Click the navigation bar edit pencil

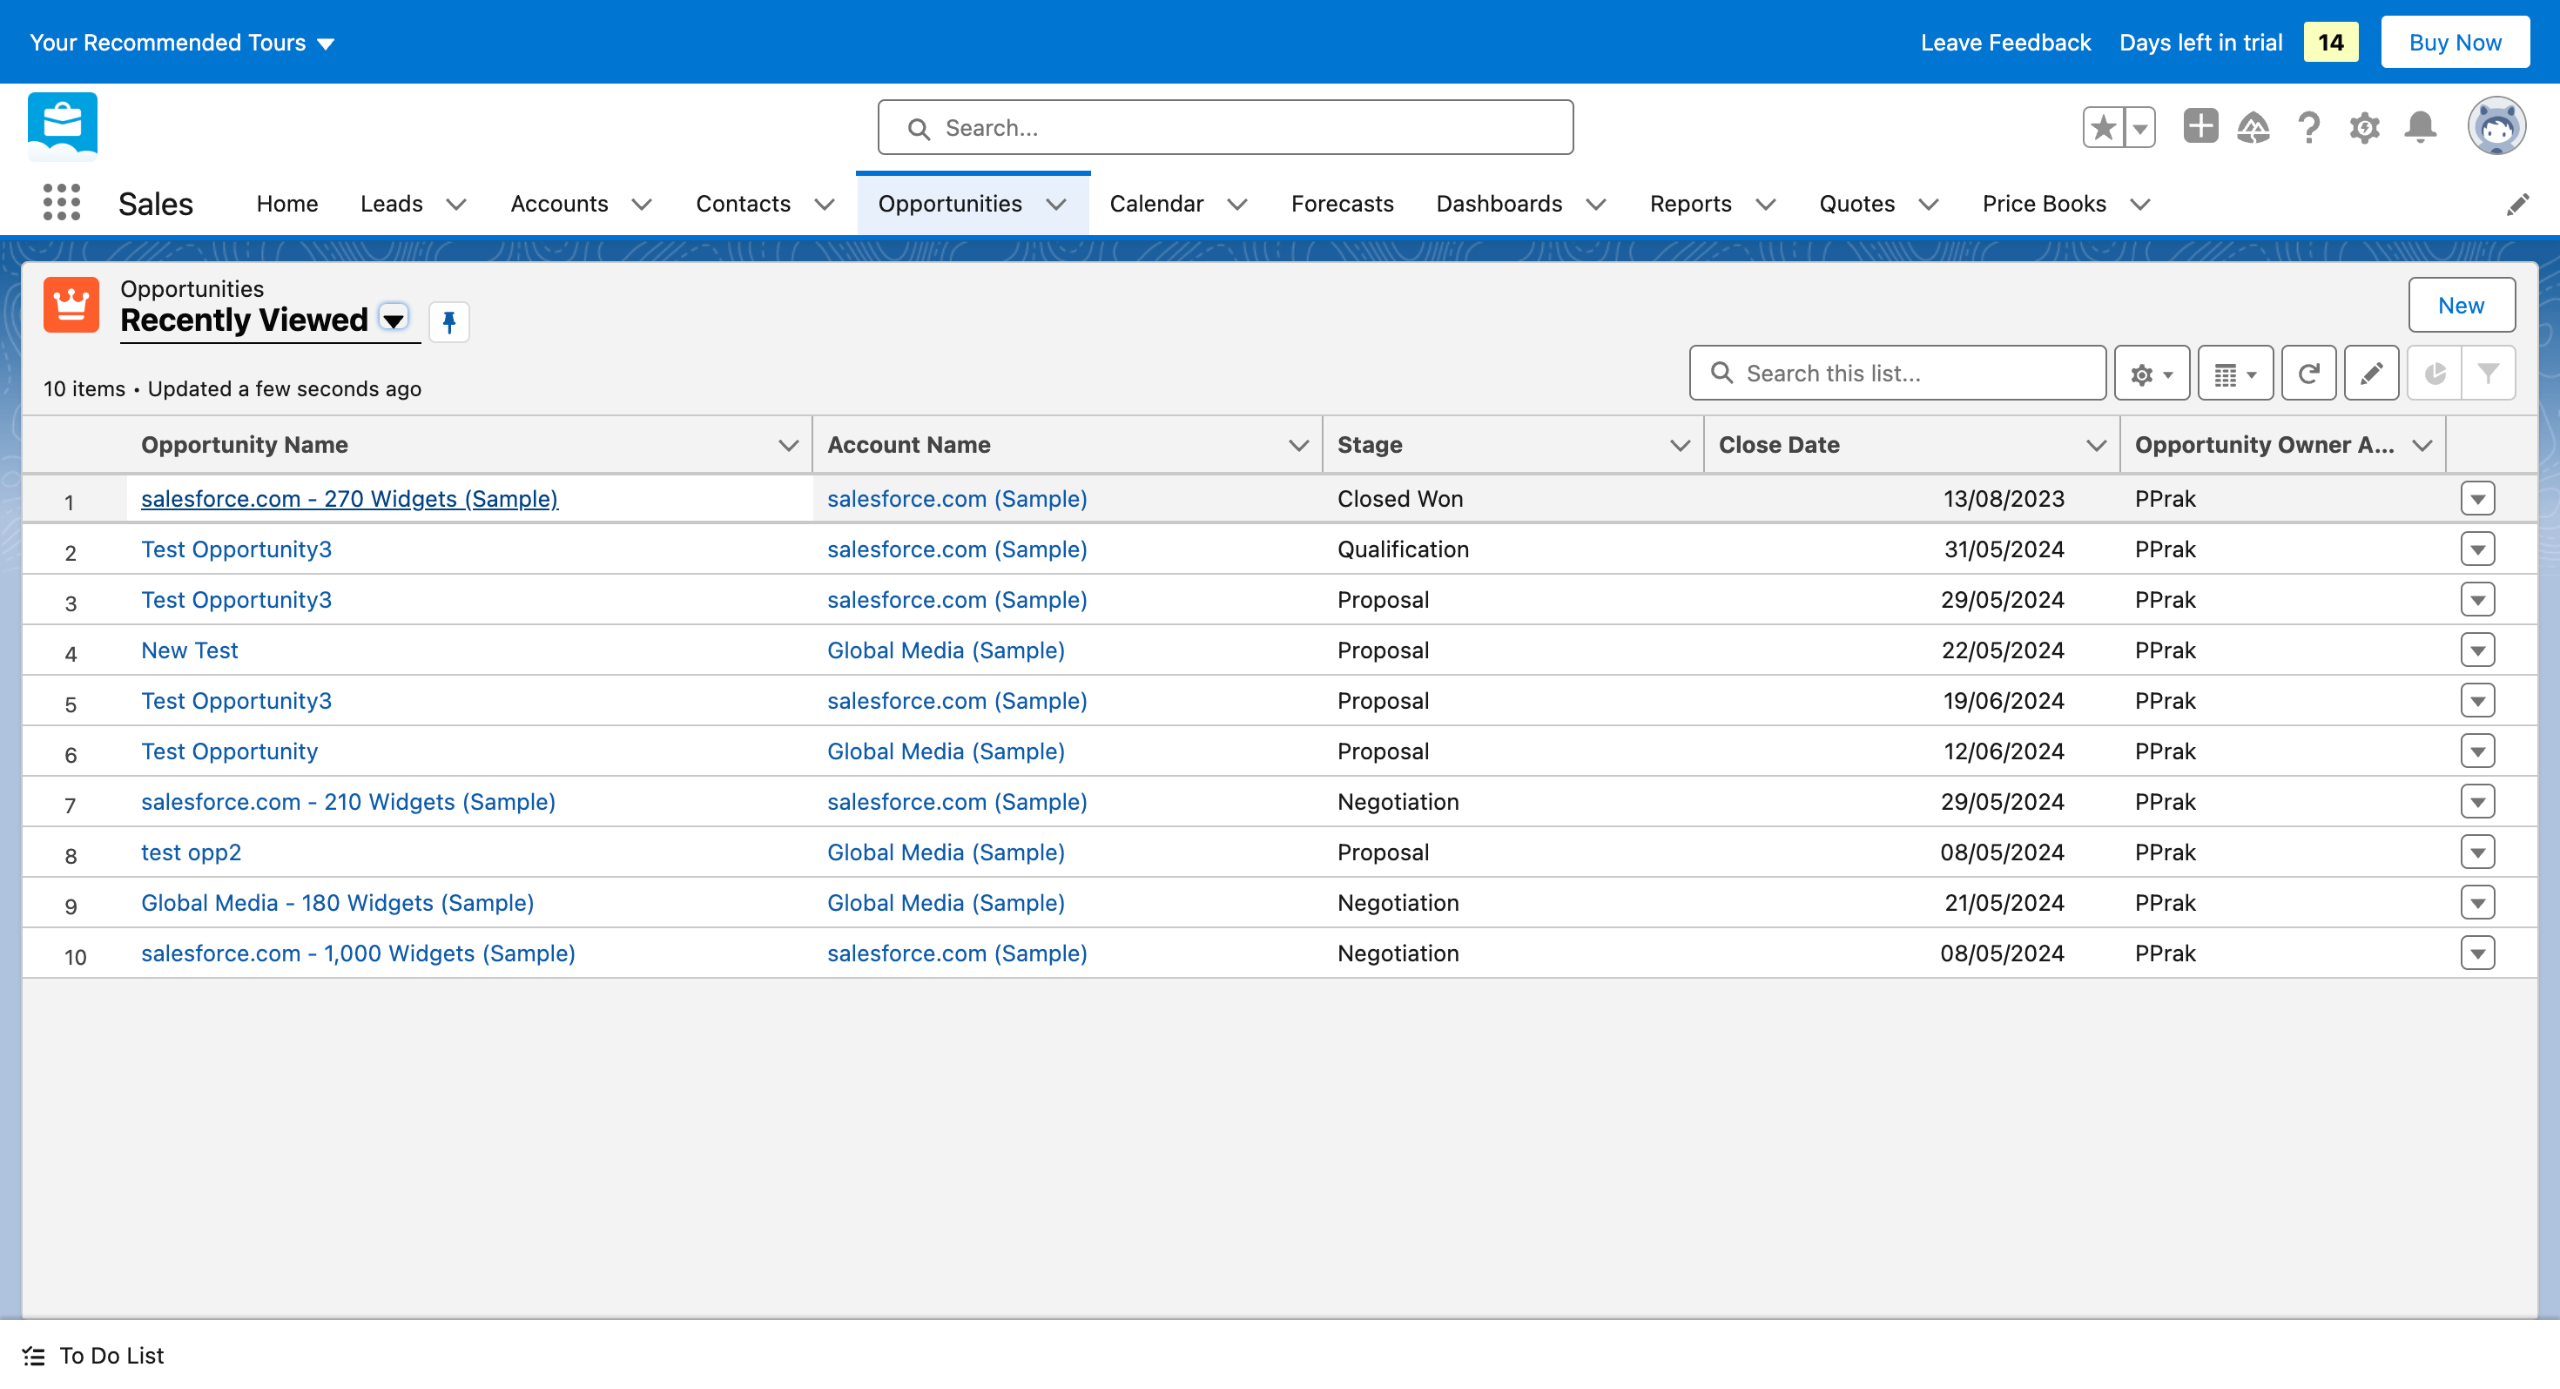tap(2518, 204)
